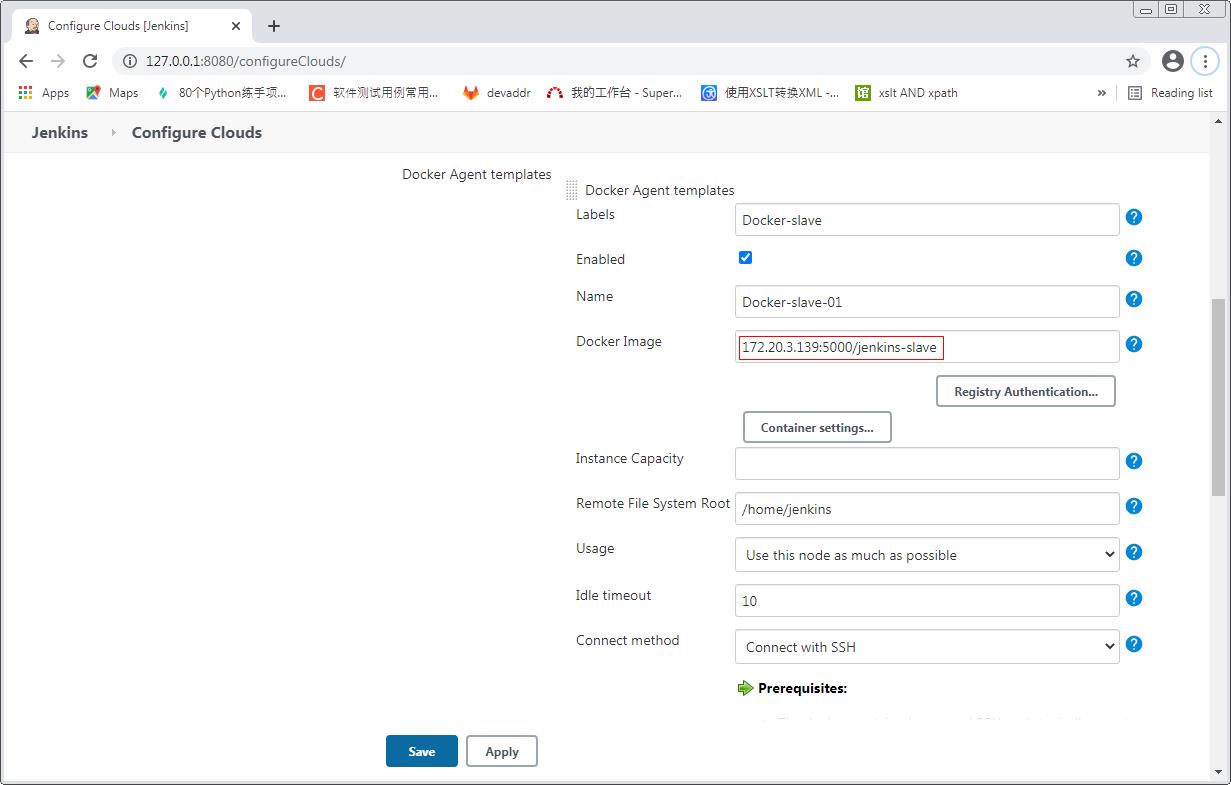Open the Chrome profile avatar menu
Viewport: 1231px width, 785px height.
[x=1173, y=61]
